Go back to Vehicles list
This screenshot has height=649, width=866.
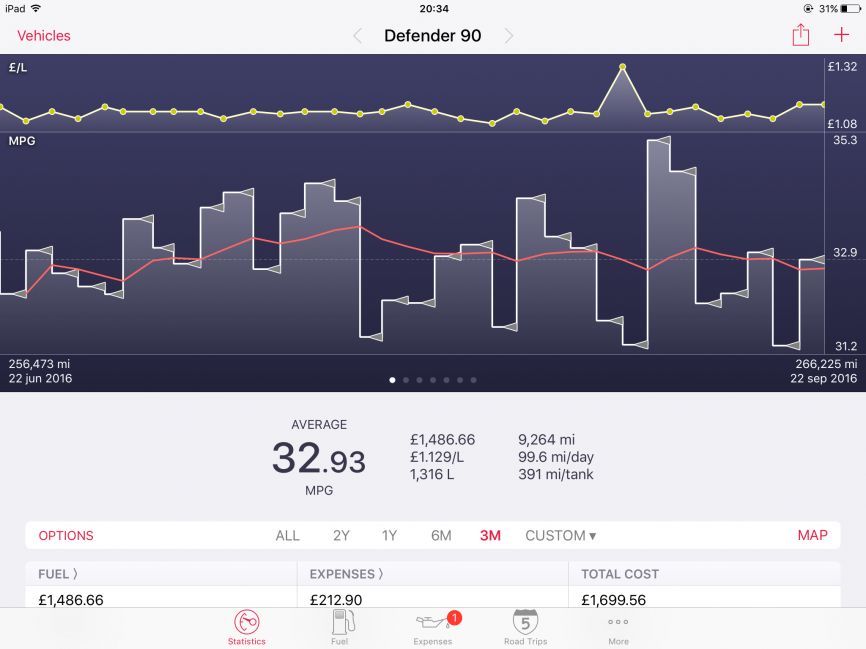coord(44,36)
